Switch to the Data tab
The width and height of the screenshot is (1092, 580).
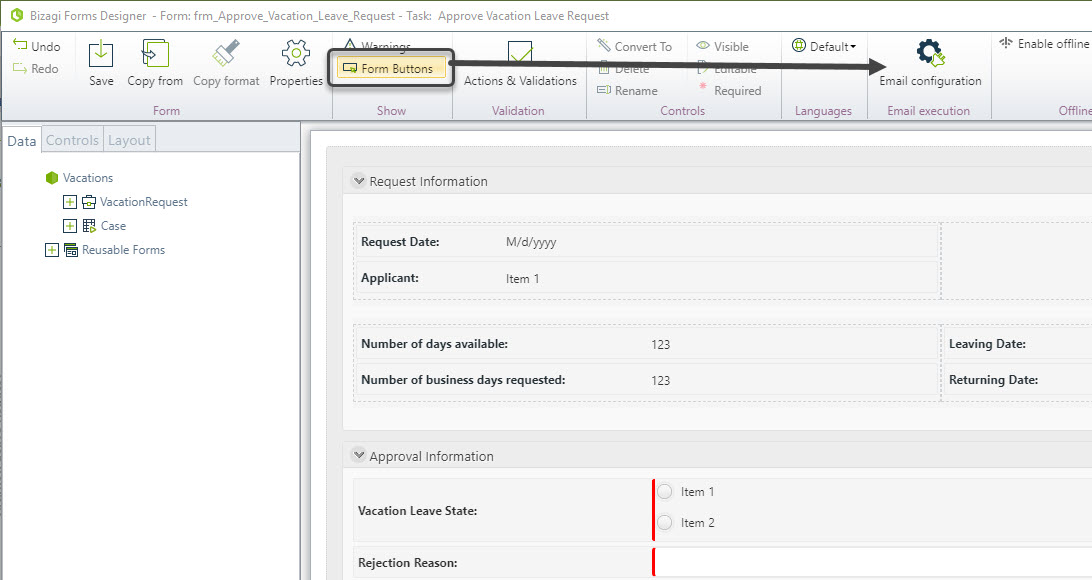point(22,141)
